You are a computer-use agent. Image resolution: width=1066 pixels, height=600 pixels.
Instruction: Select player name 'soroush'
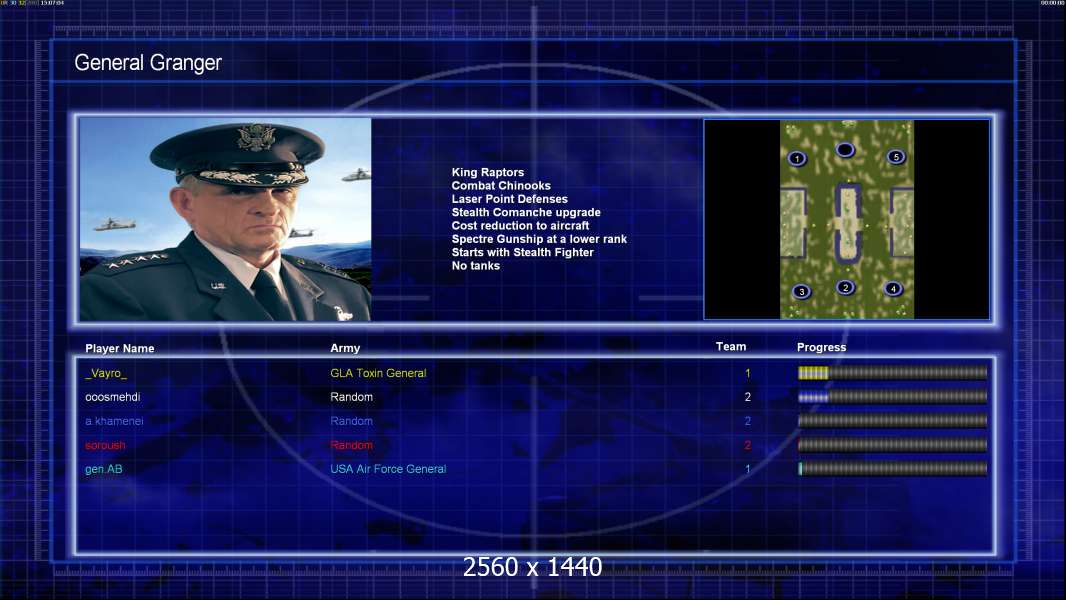pyautogui.click(x=105, y=445)
